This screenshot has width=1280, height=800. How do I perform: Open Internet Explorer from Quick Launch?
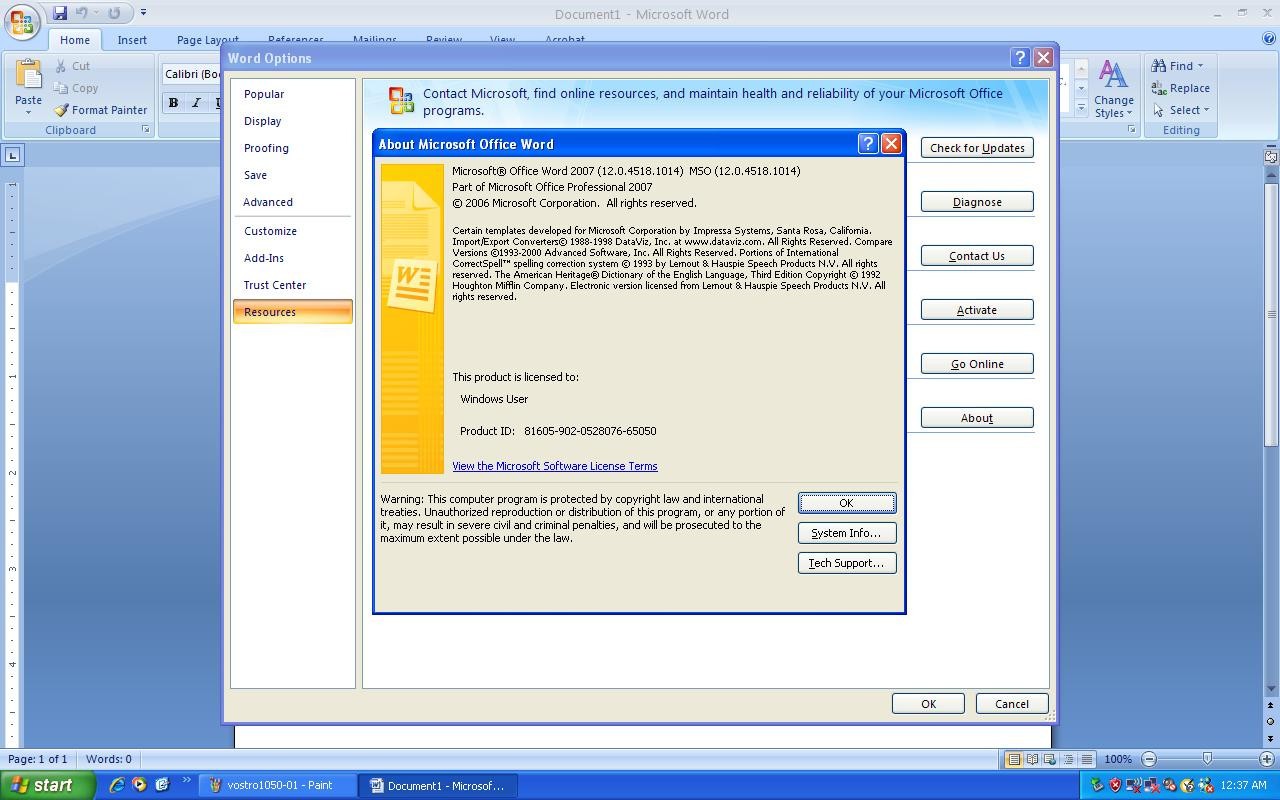coord(117,785)
